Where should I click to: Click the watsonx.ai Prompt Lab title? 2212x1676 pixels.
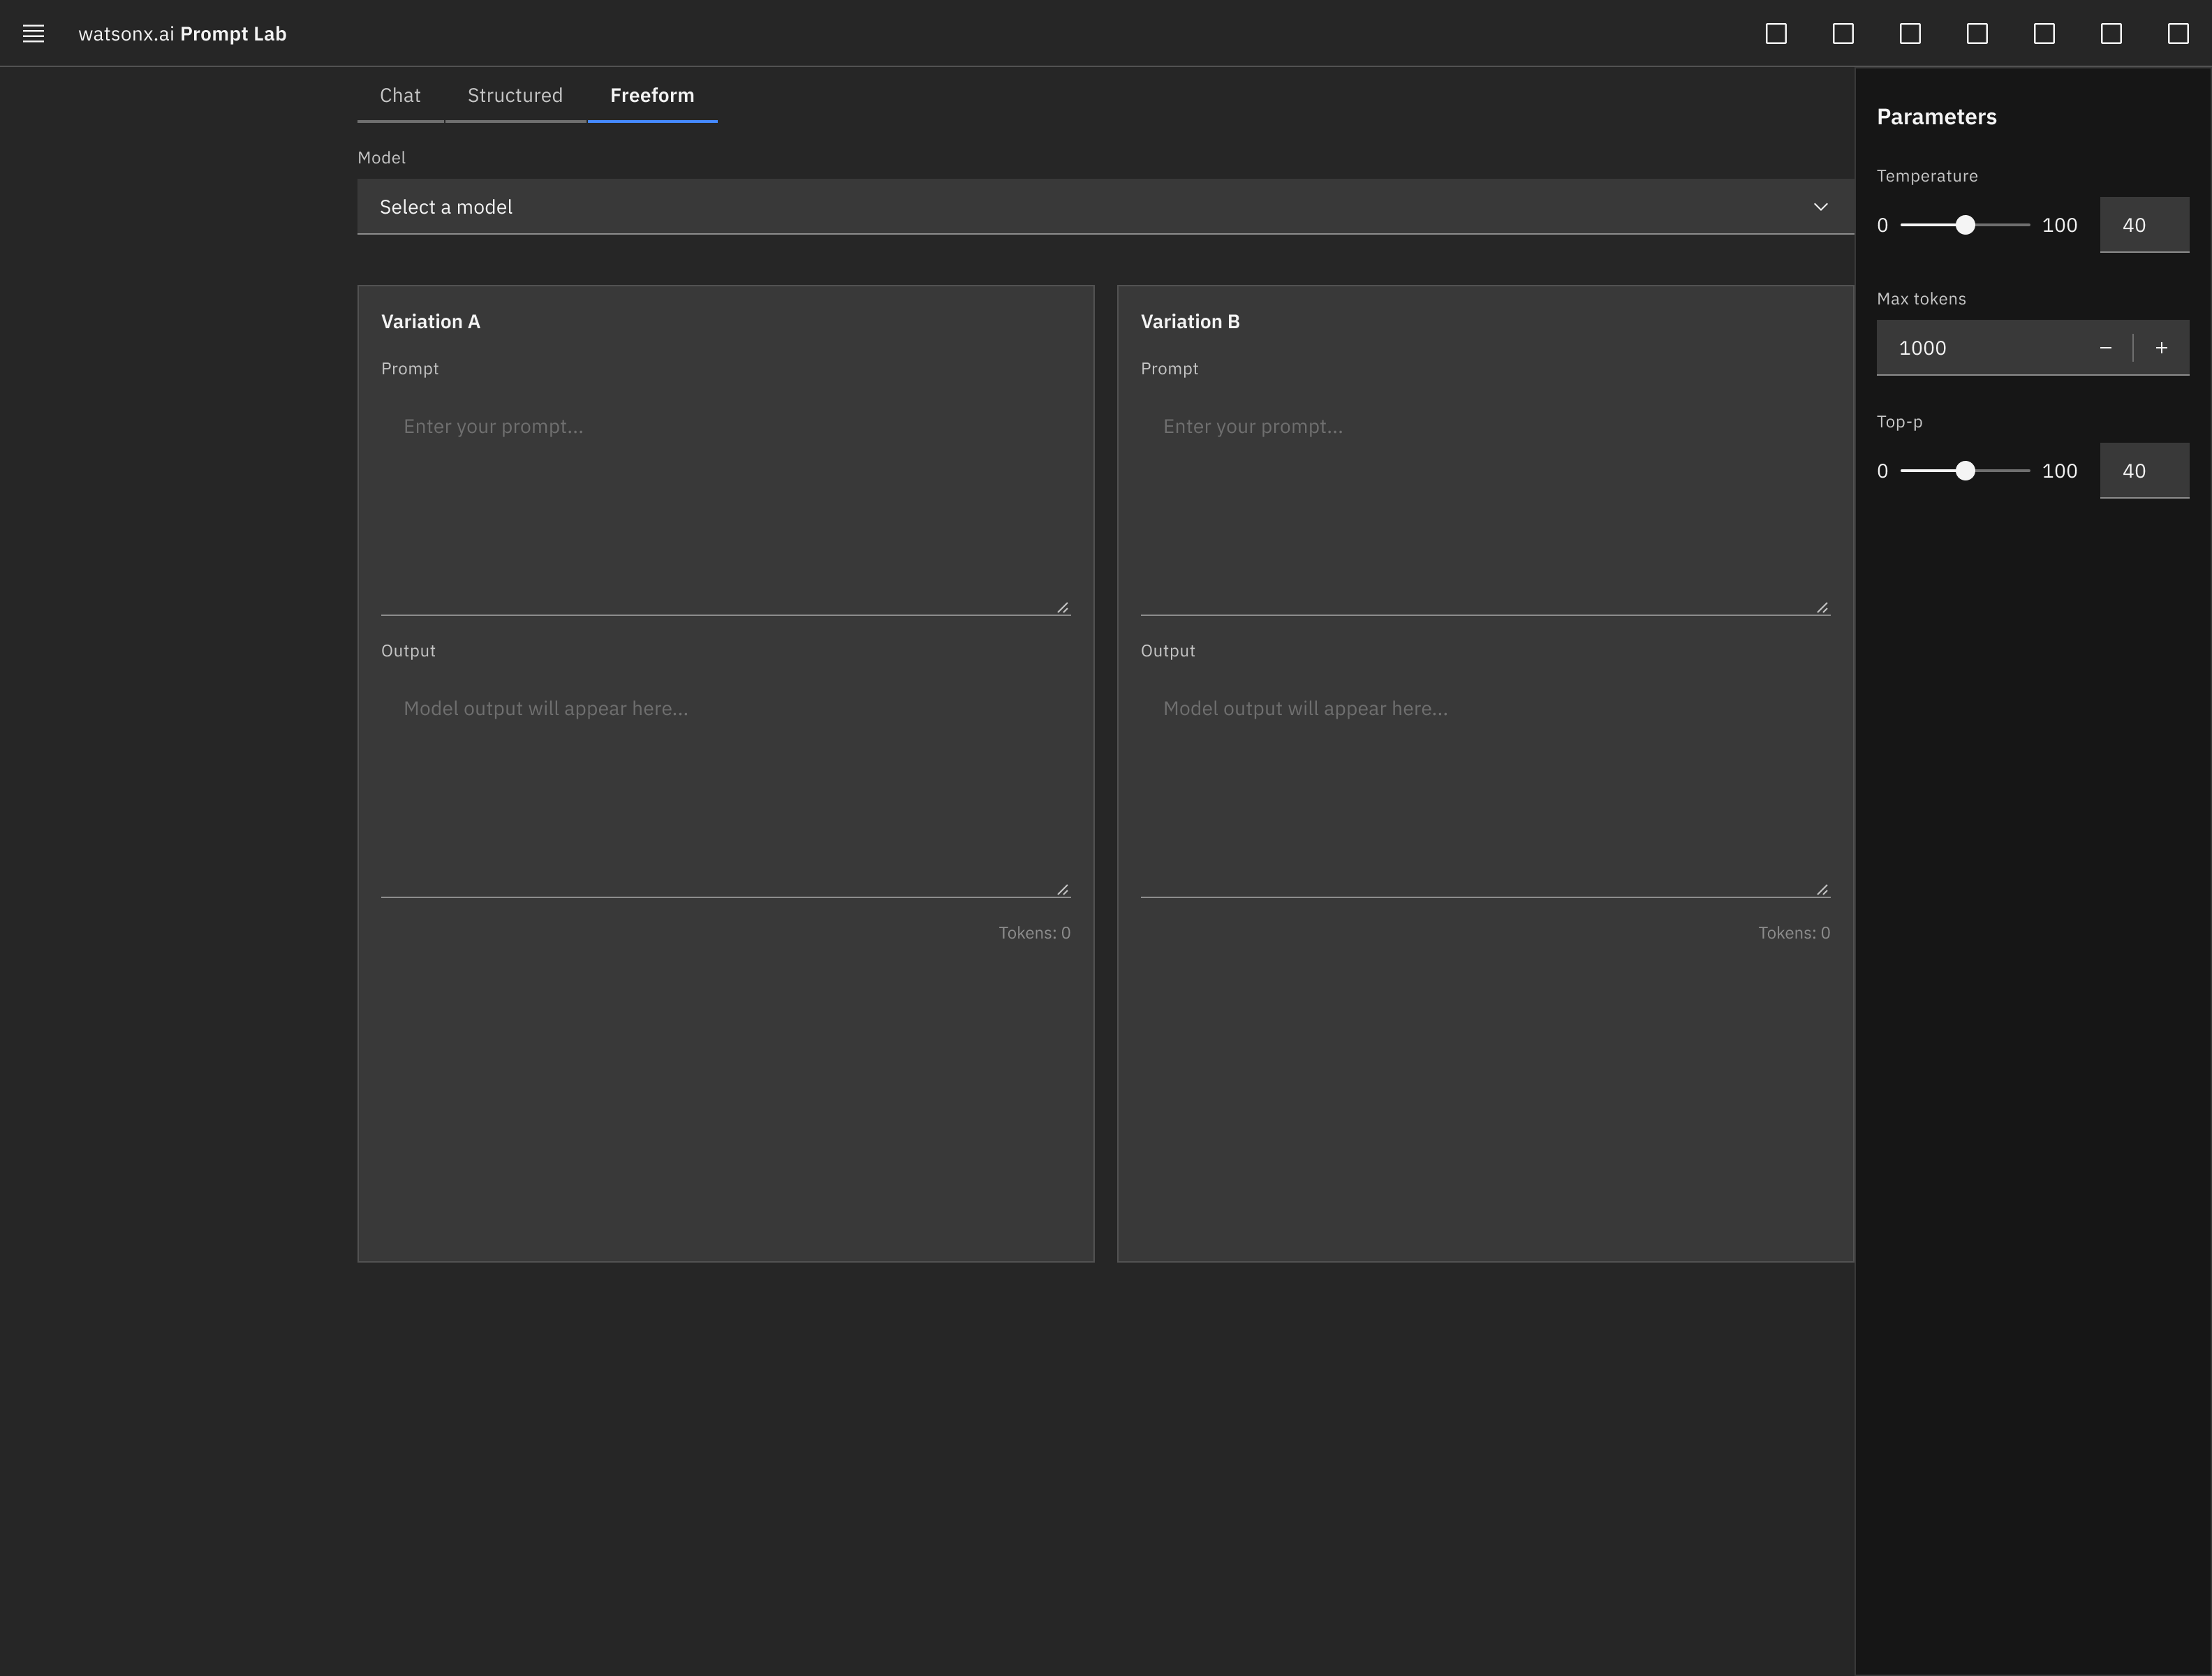tap(182, 34)
